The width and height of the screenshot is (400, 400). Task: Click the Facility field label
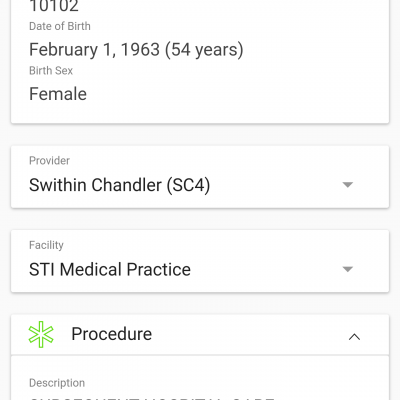tap(46, 245)
